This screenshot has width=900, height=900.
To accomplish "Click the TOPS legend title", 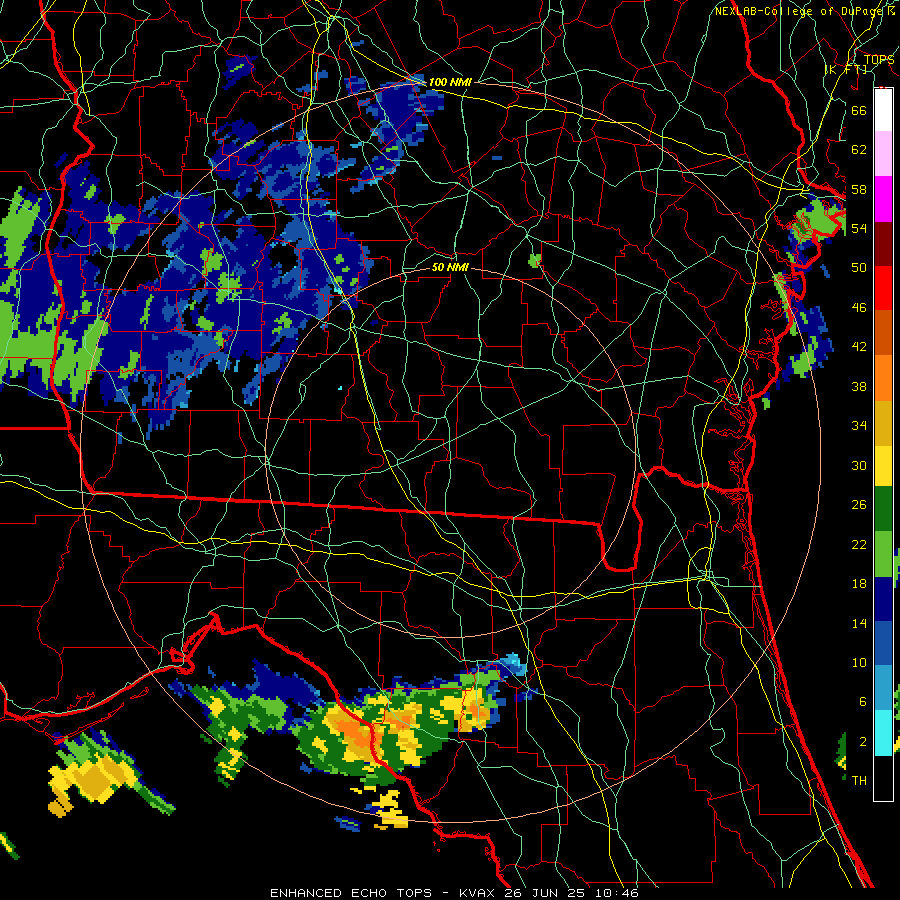I will (x=878, y=60).
